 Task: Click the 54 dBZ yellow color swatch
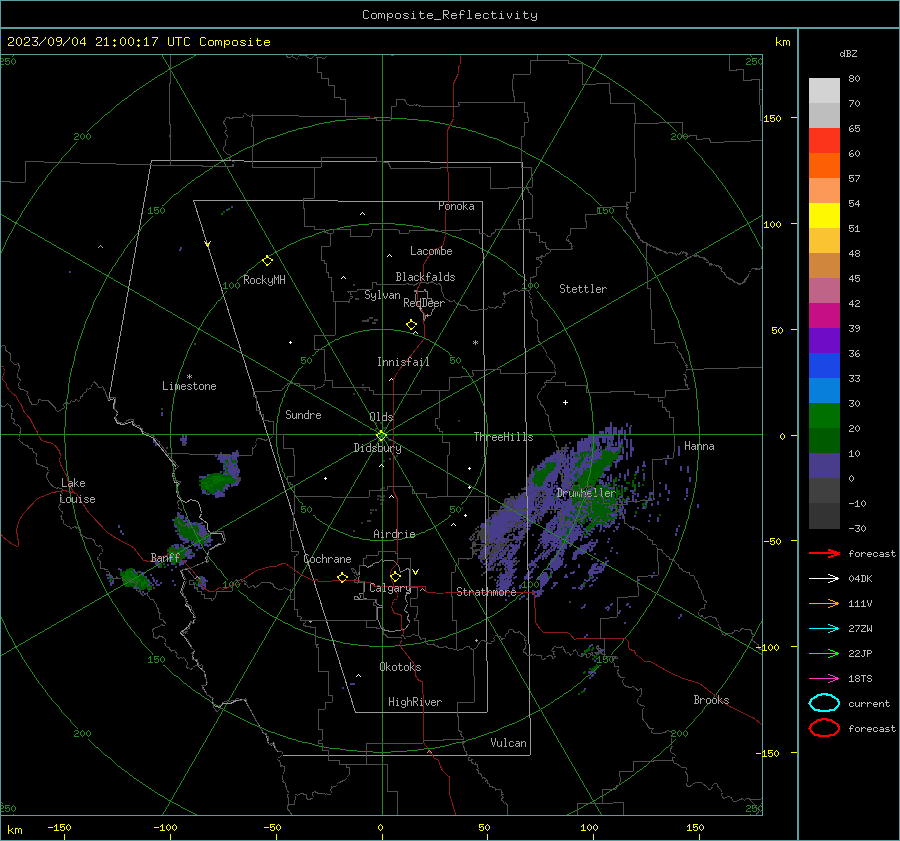[824, 215]
